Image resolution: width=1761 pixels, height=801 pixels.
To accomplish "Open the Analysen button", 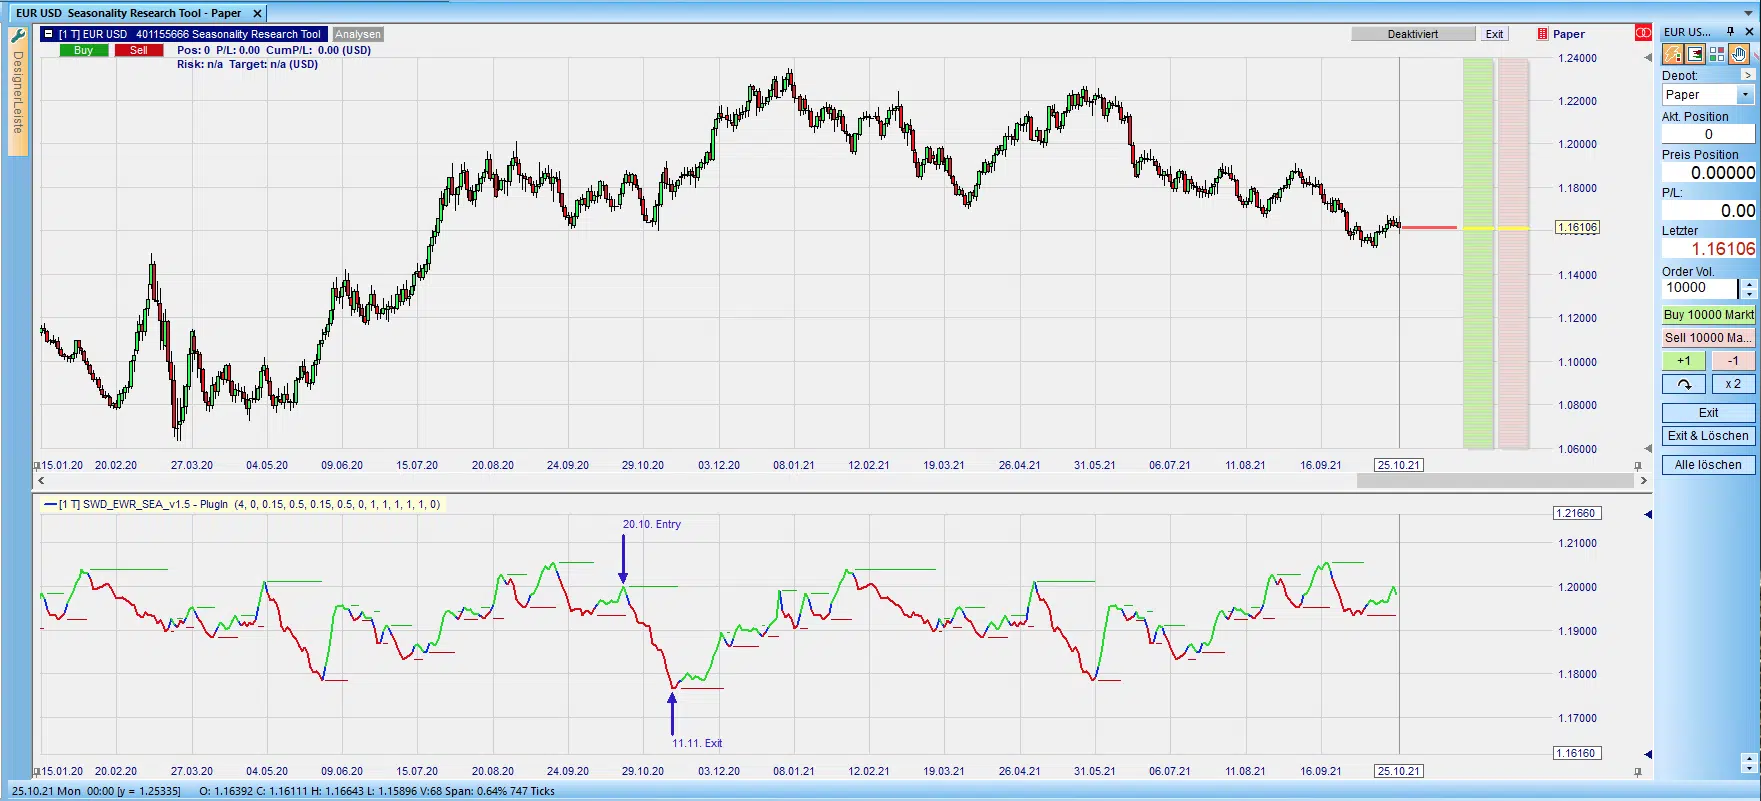I will [358, 34].
